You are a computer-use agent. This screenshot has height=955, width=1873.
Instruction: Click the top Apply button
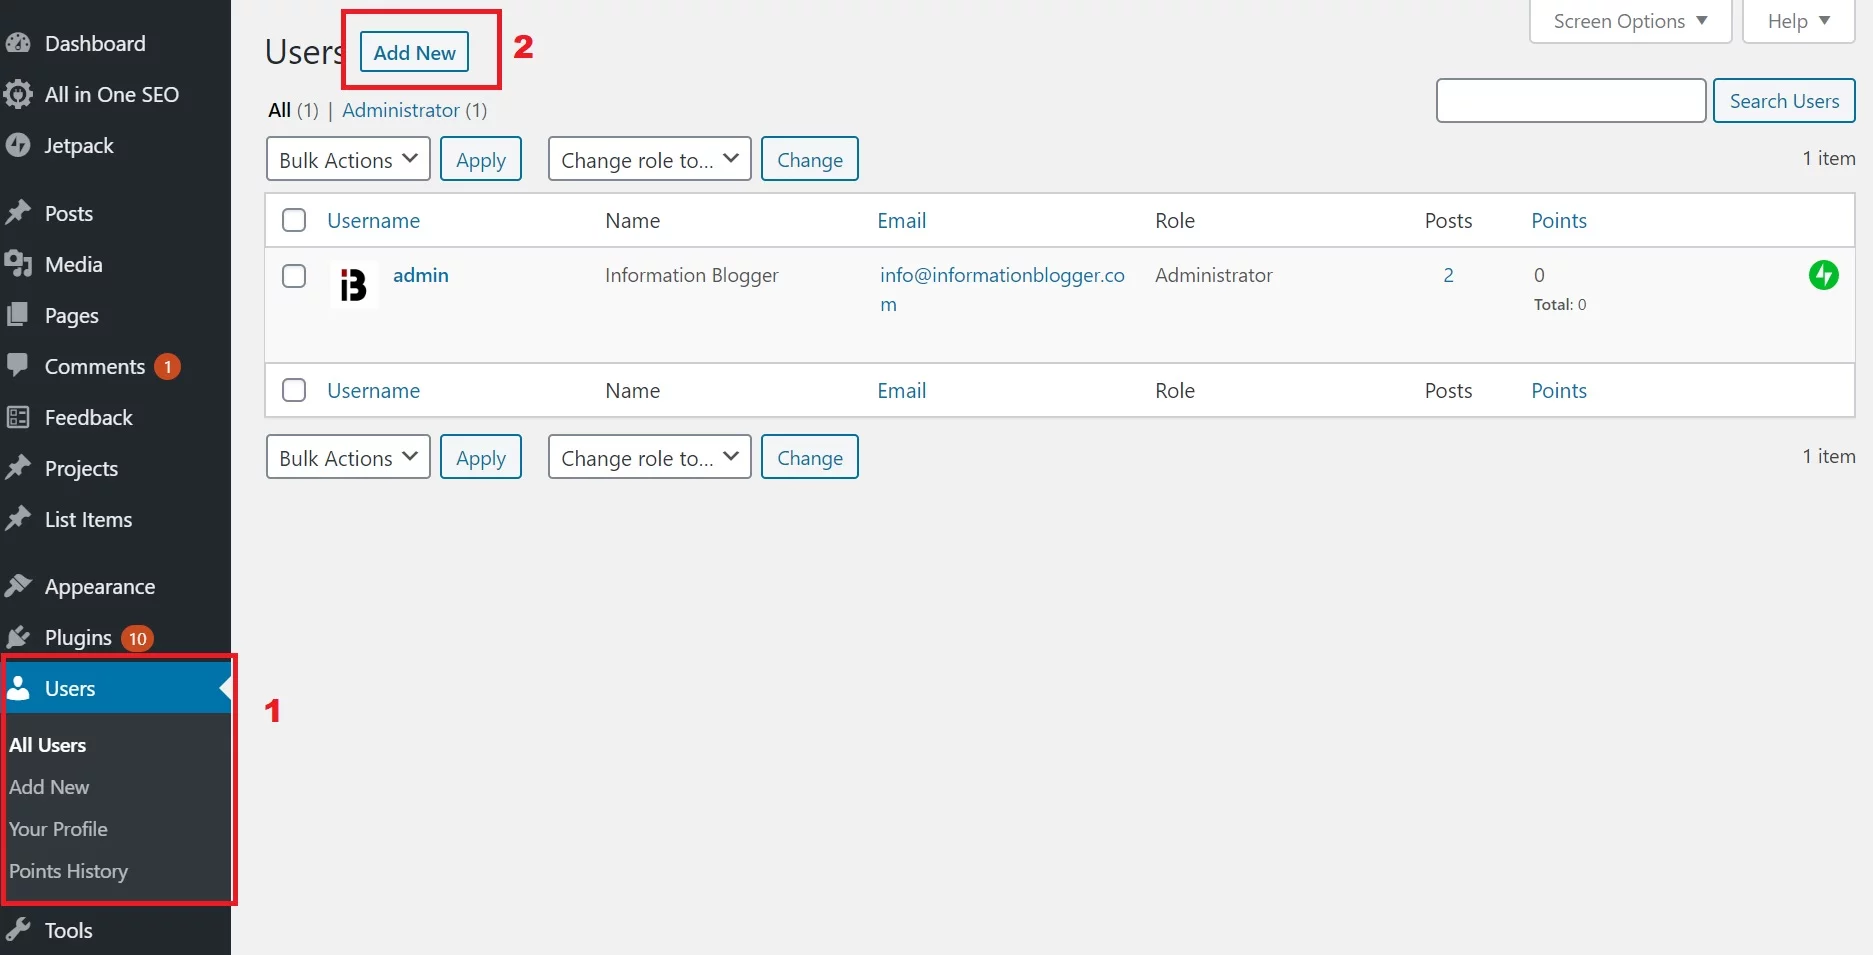[x=481, y=159]
